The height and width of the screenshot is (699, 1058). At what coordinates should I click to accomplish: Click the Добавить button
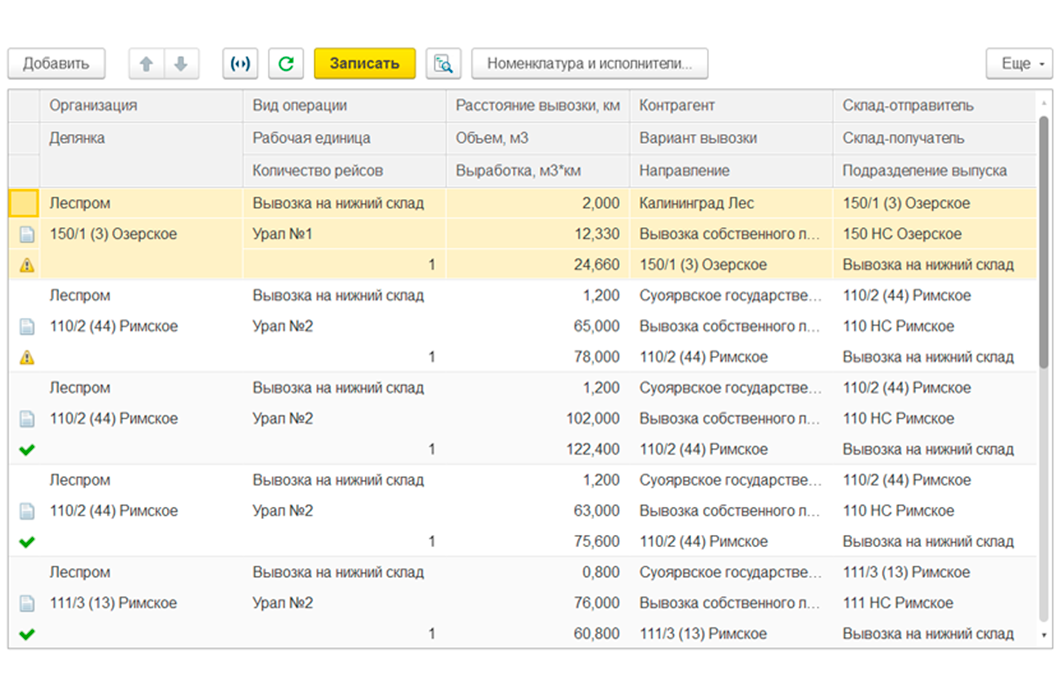[57, 64]
